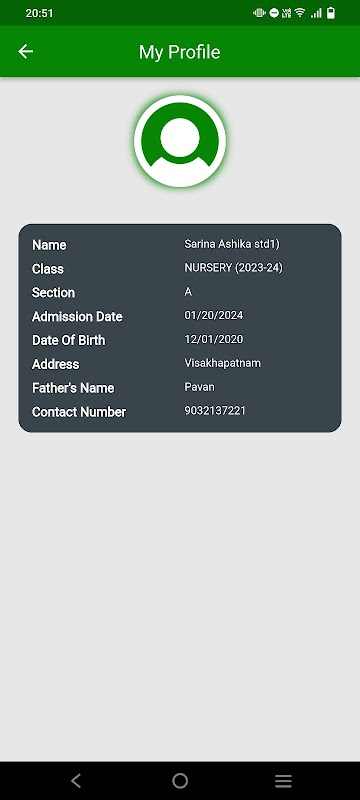Open recent apps via the menu lines icon
The image size is (360, 800).
pos(284,781)
